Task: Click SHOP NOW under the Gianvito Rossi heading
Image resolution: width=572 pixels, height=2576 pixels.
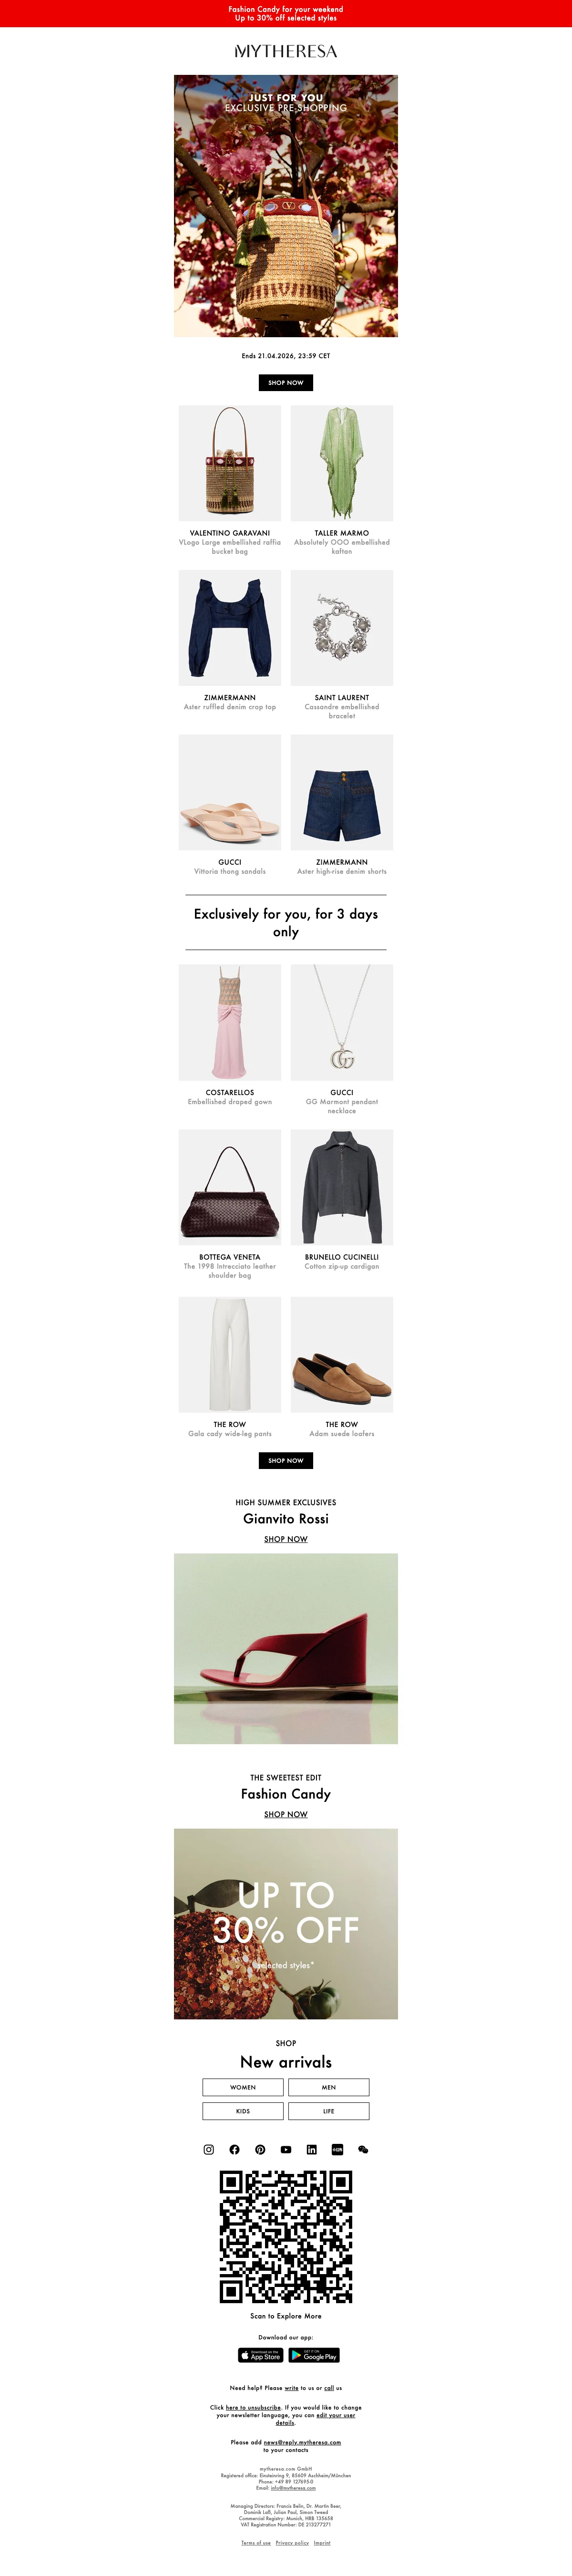Action: [x=286, y=1539]
